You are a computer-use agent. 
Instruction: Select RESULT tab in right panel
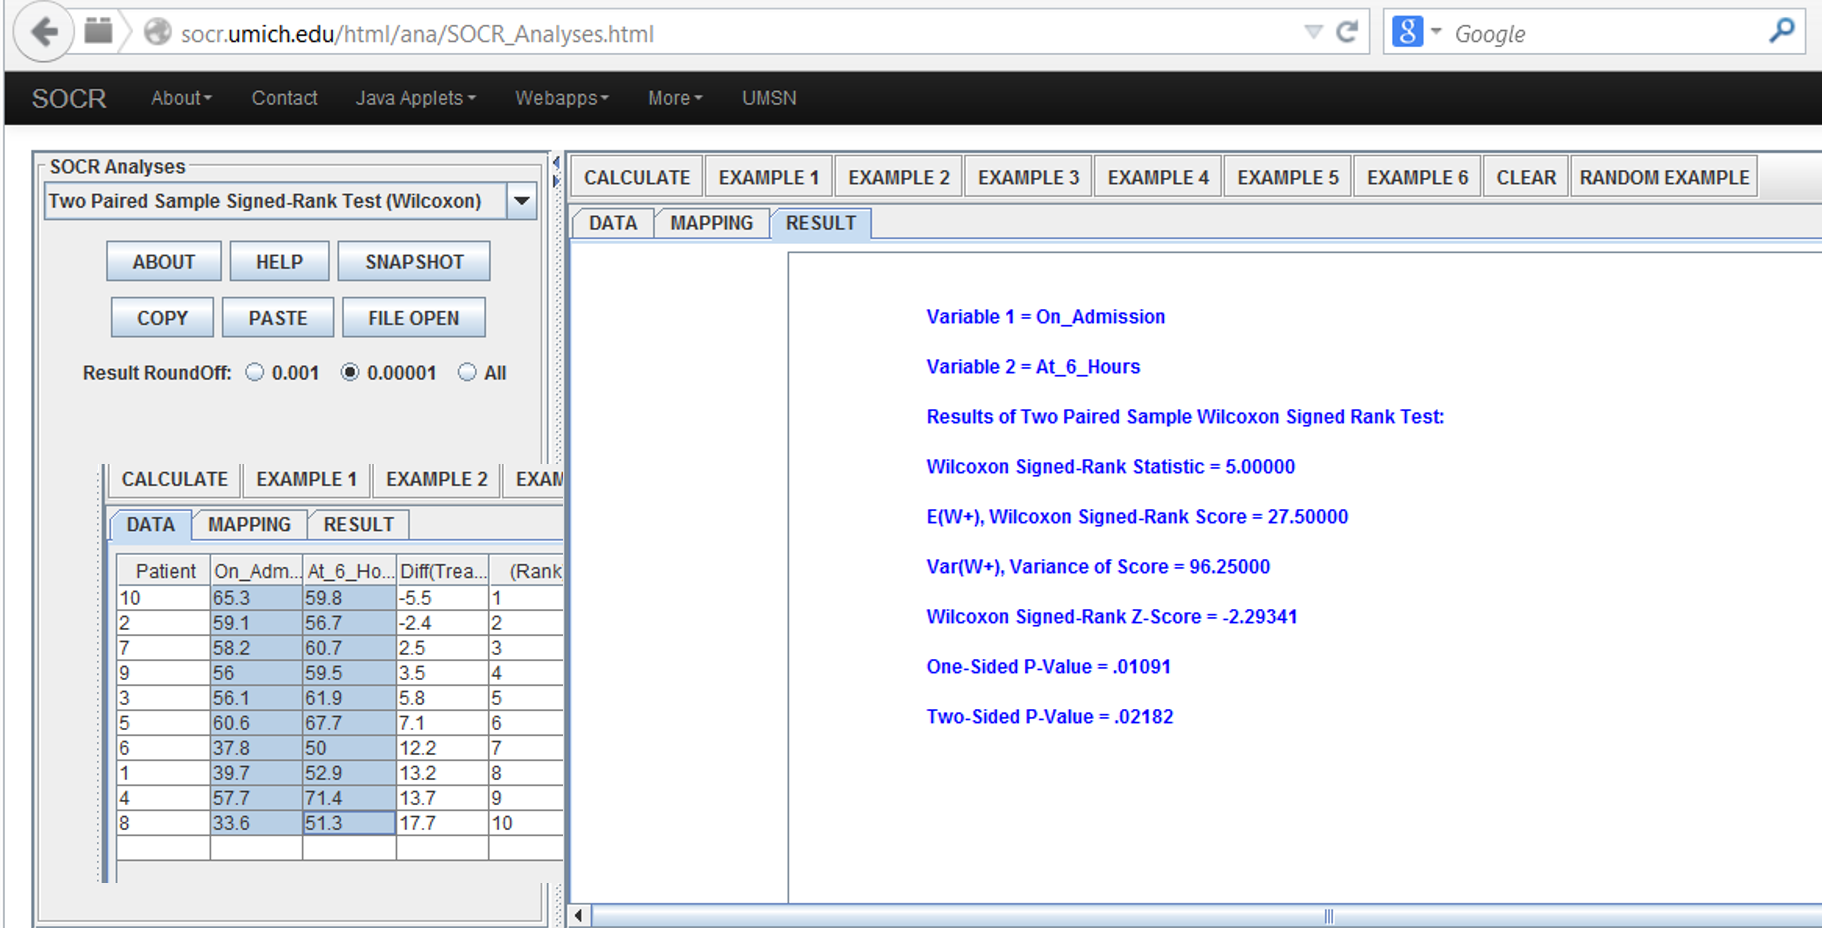click(821, 223)
